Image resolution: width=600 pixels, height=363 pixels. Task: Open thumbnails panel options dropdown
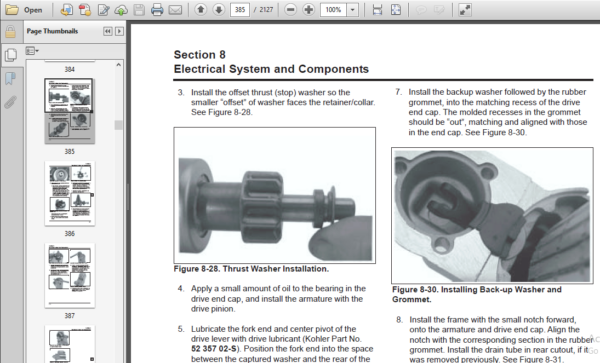[32, 50]
